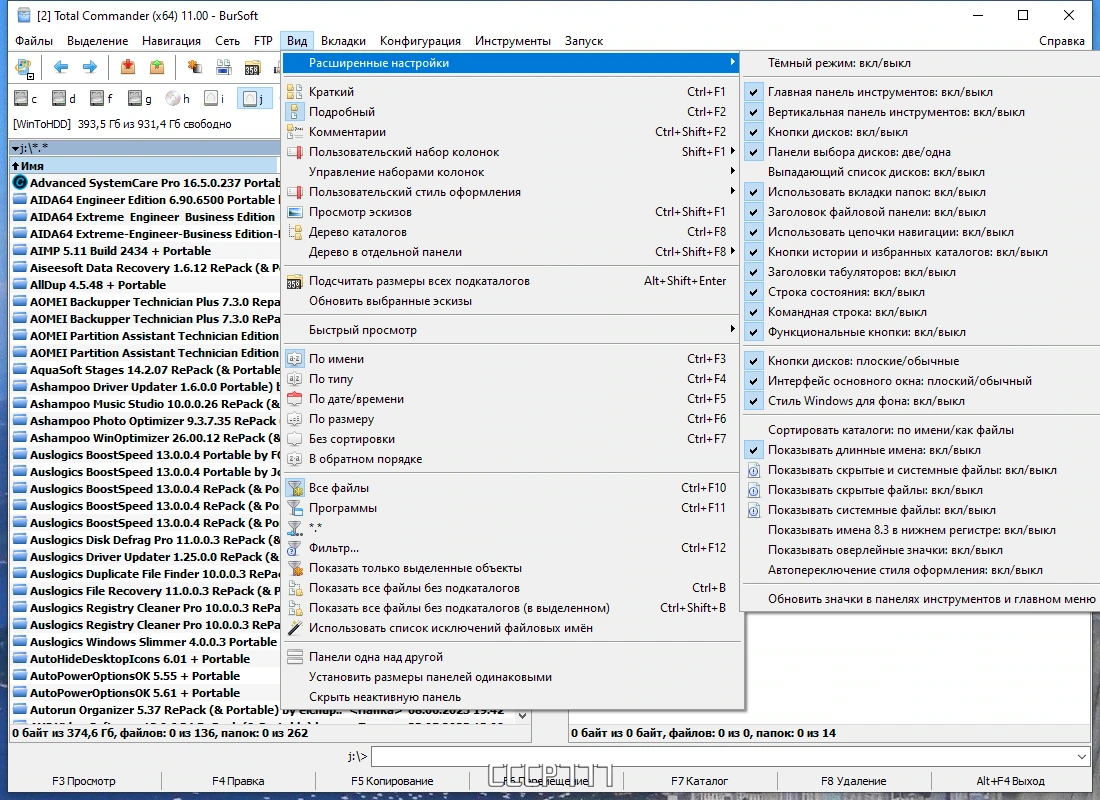Screen dimensions: 1100x800
Task: Show Все файлы filter
Action: pos(512,488)
